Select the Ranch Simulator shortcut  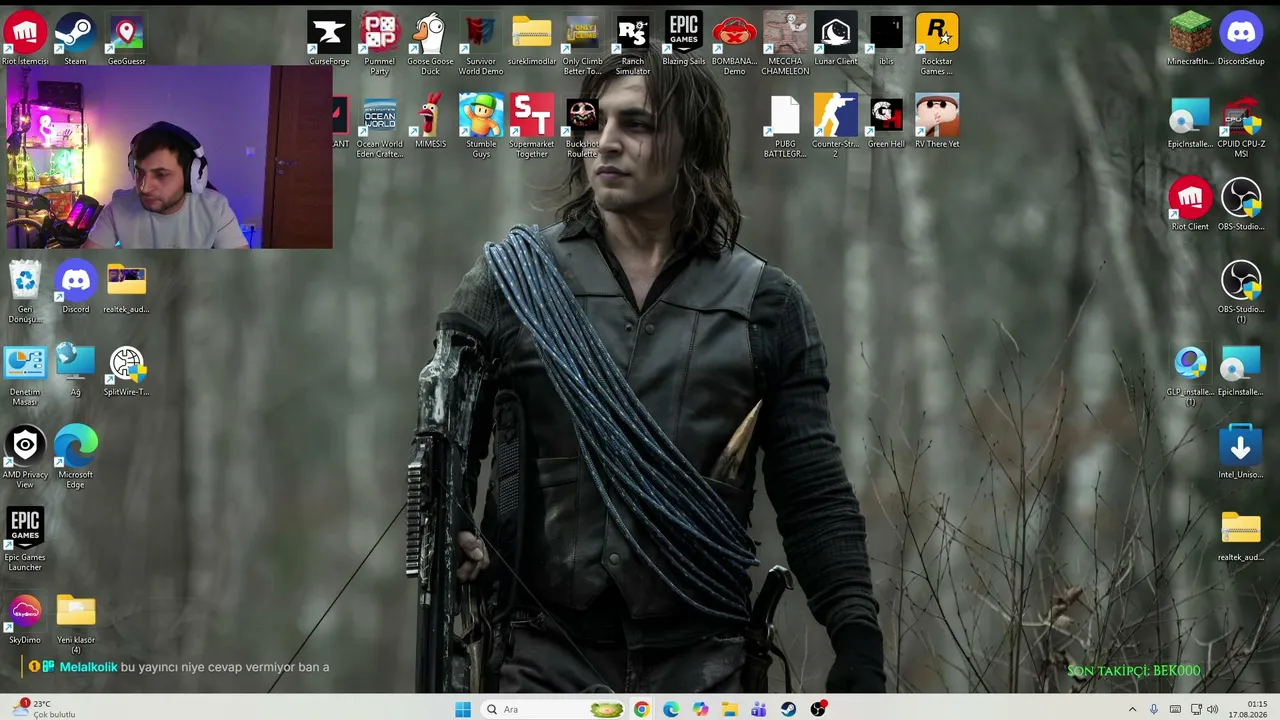633,44
